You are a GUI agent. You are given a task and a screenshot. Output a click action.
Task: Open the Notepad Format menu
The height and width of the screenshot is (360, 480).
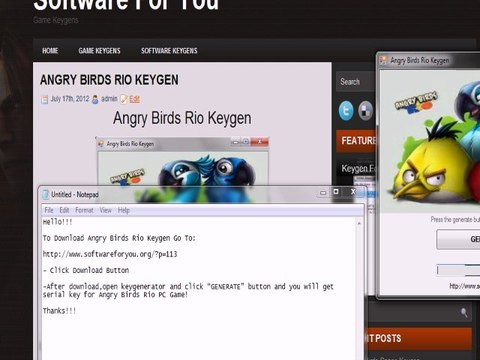[x=84, y=210]
